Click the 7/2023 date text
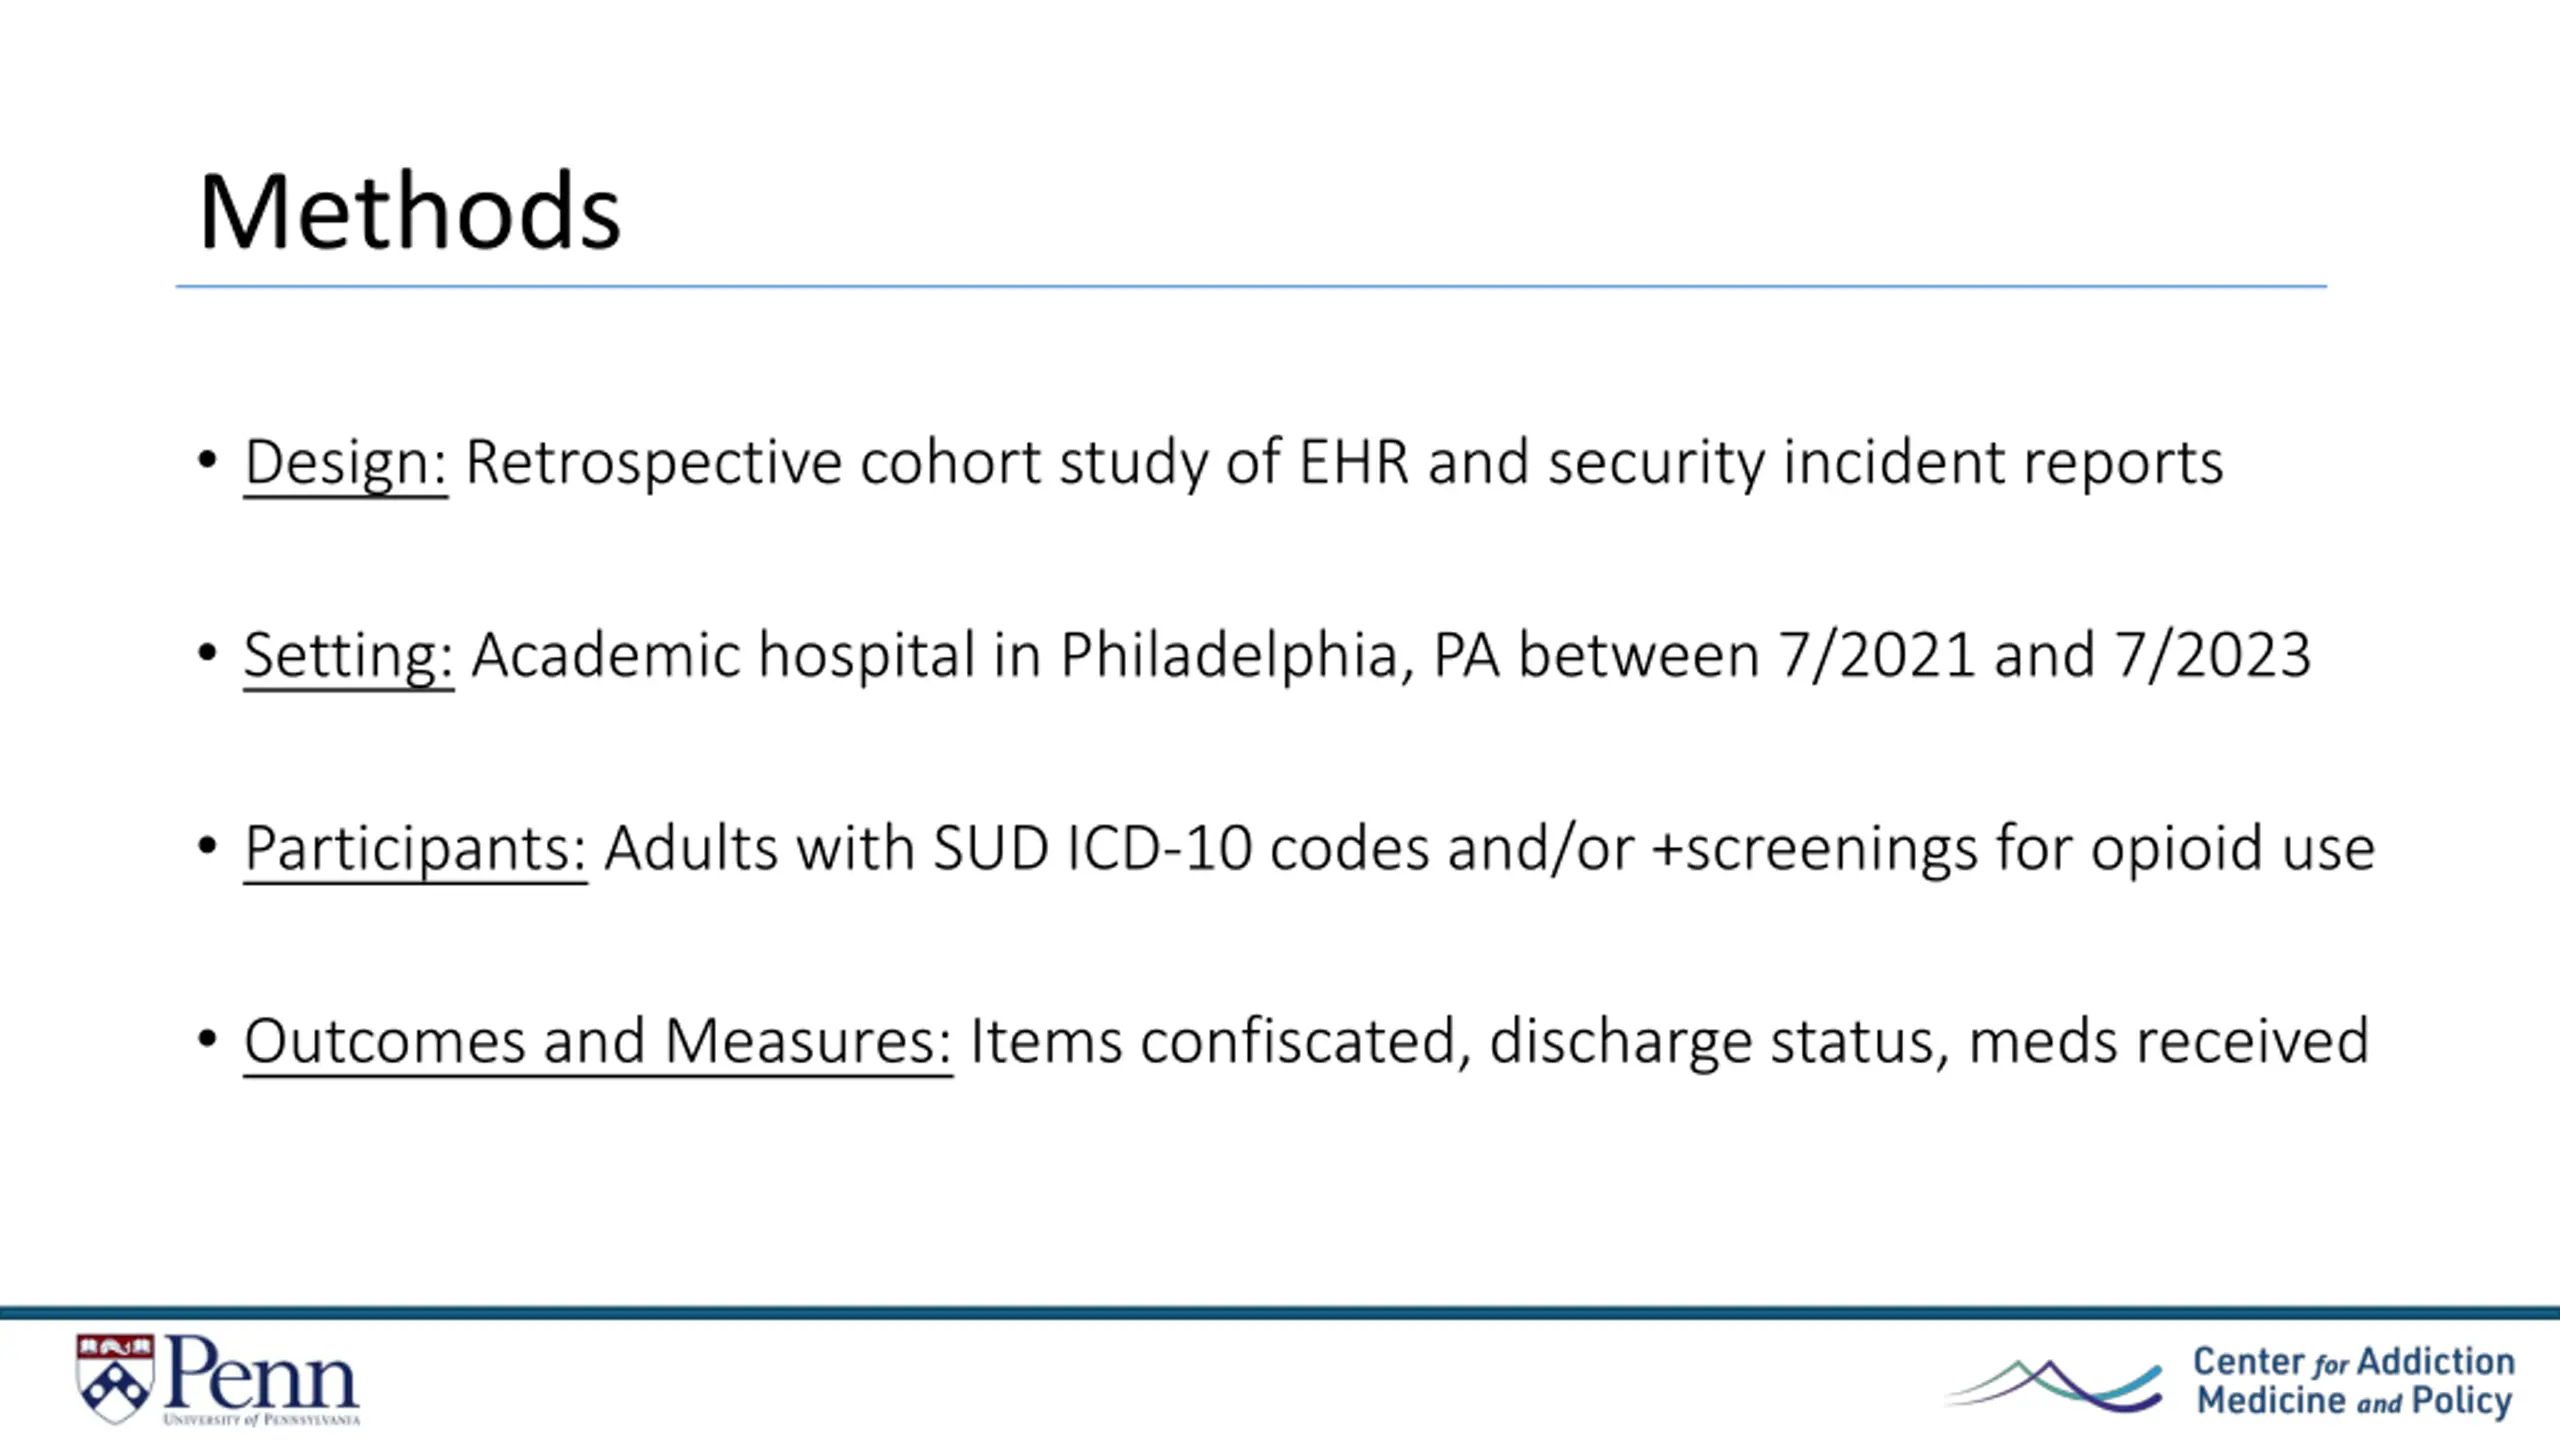The height and width of the screenshot is (1440, 2560). click(2212, 656)
